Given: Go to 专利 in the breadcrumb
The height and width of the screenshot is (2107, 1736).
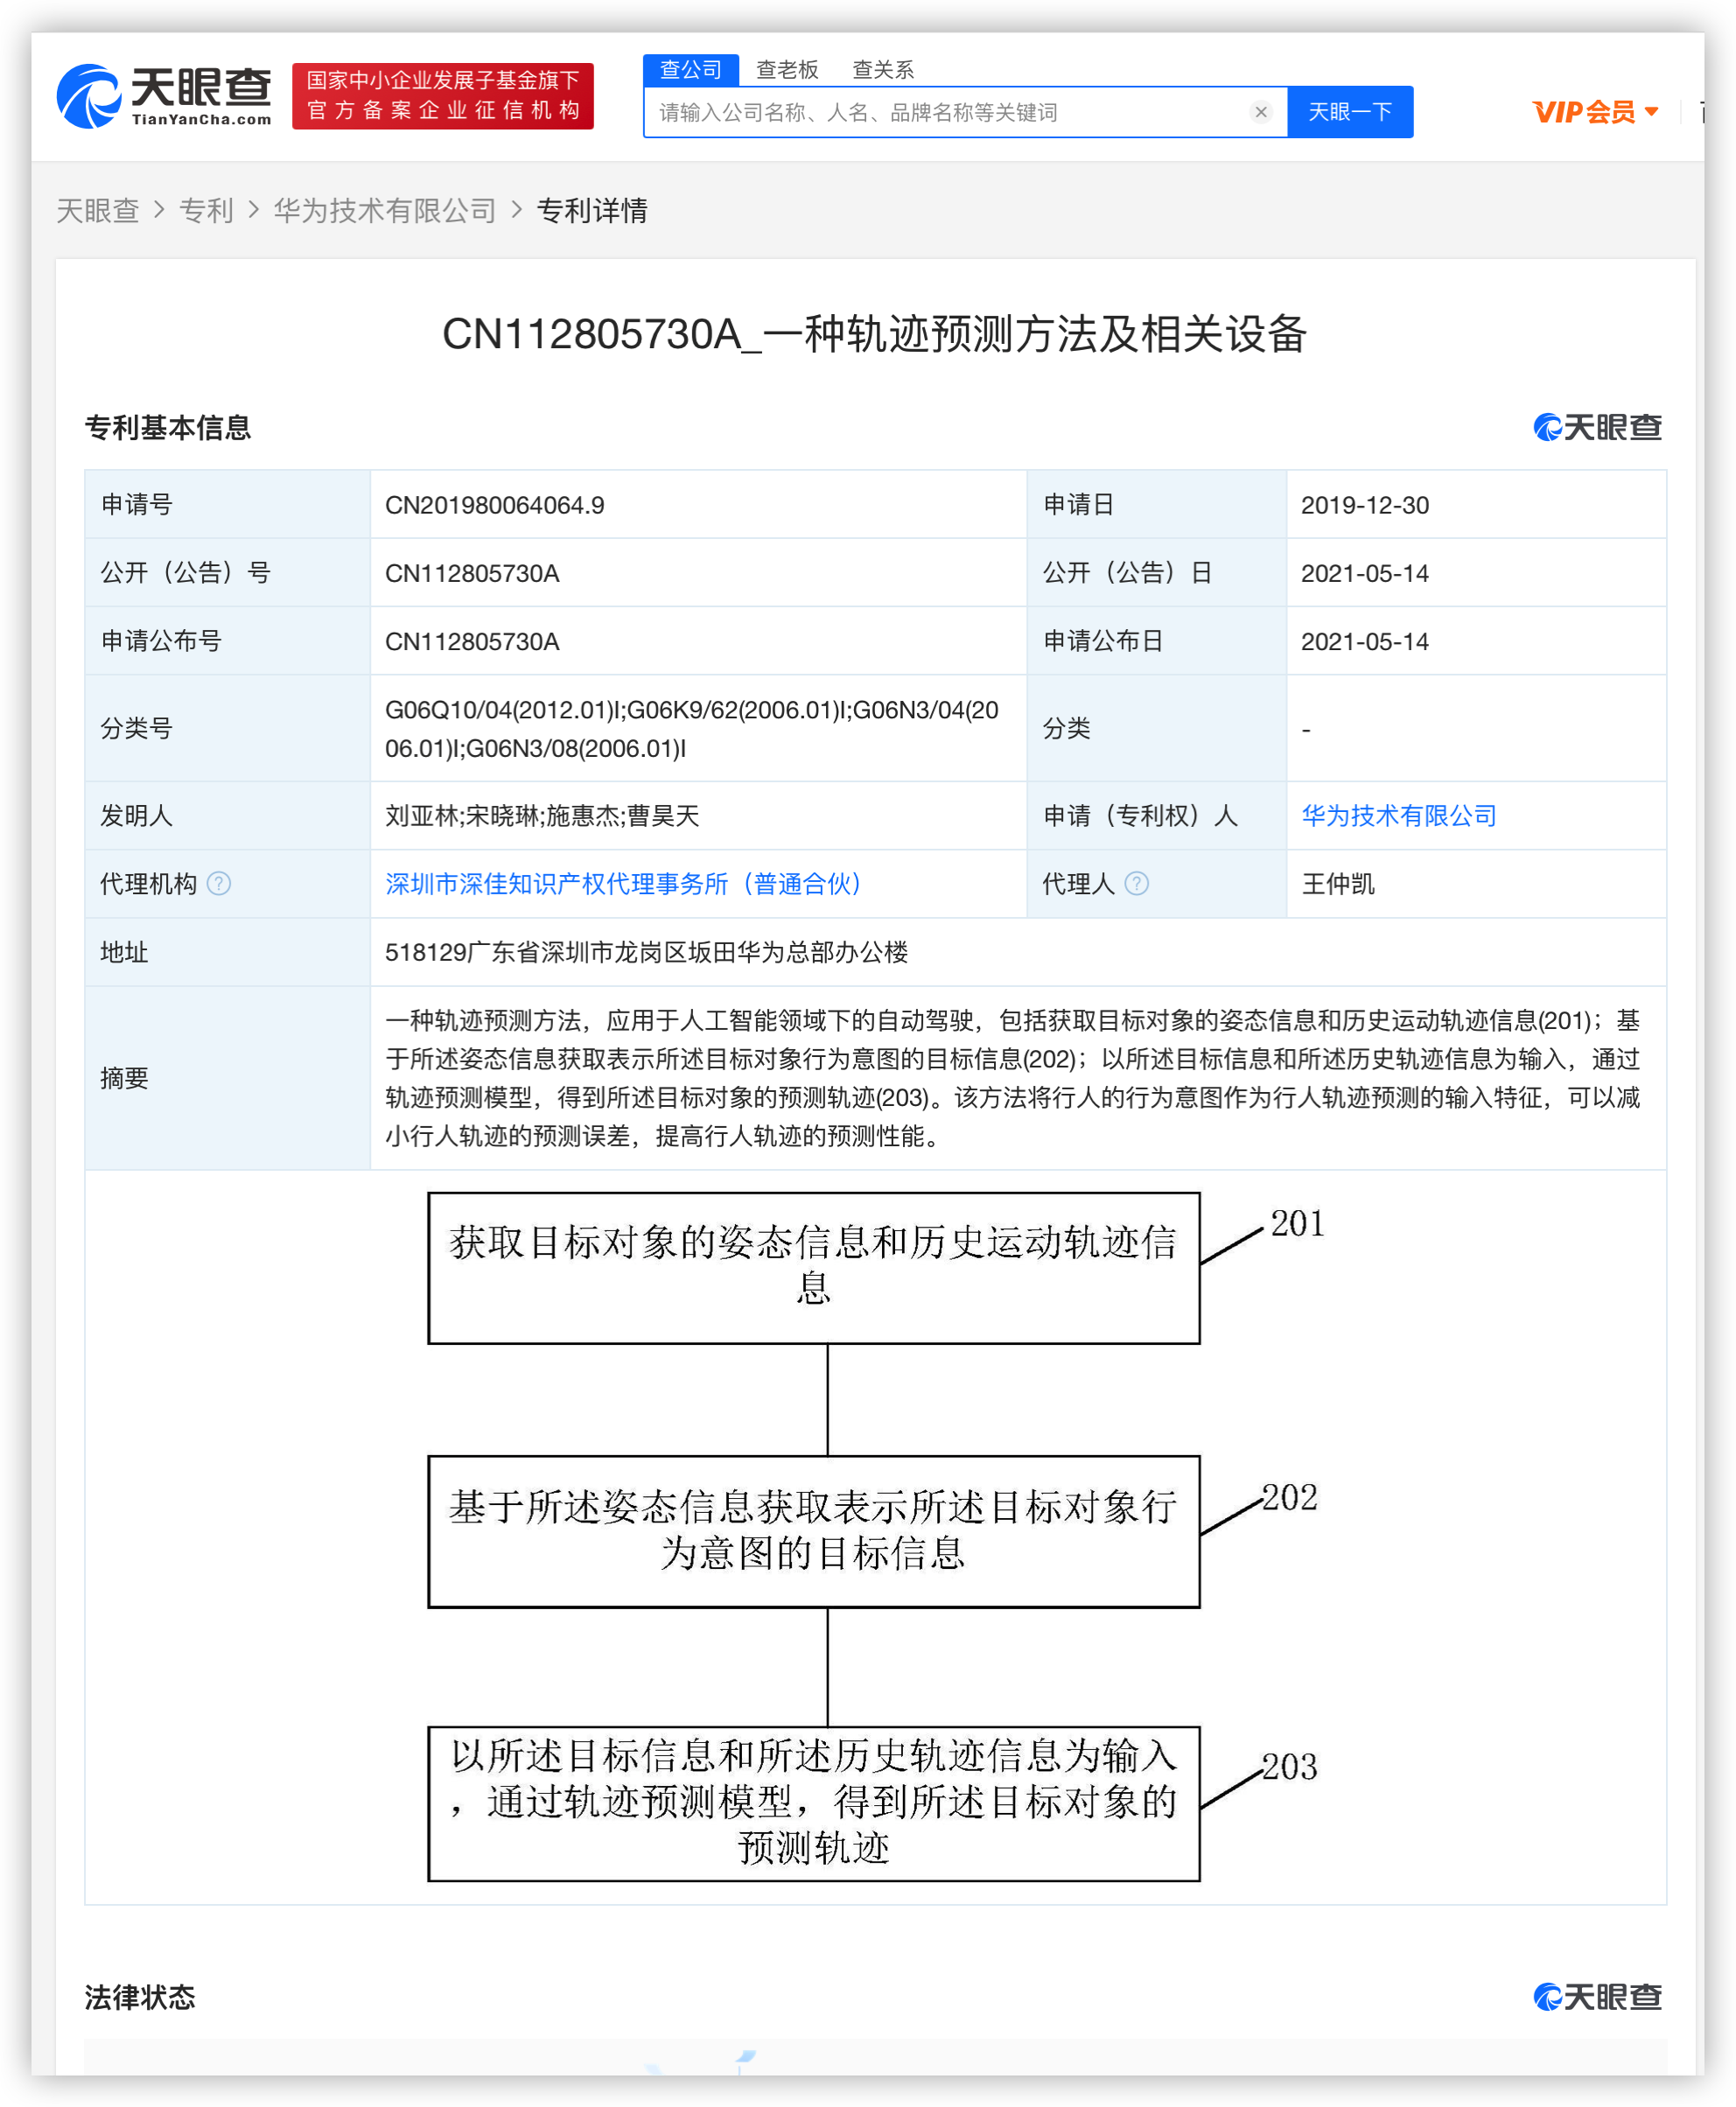Looking at the screenshot, I should pos(206,210).
